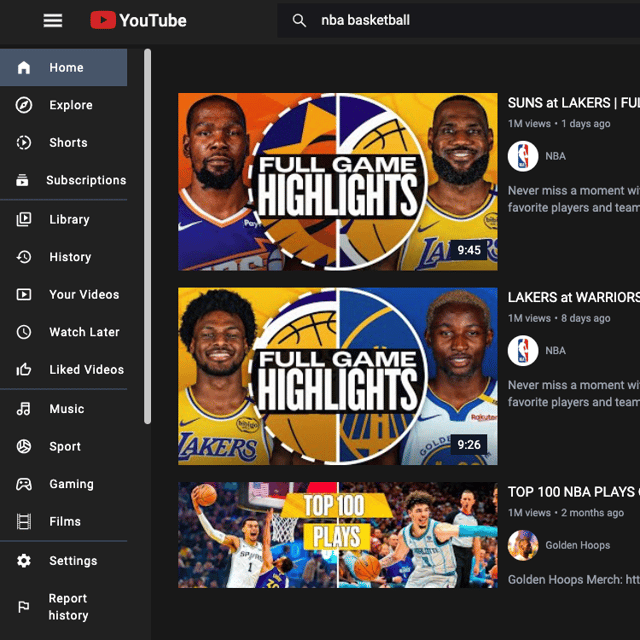
Task: Play the LAKERS at WARRIORS highlights thumbnail
Action: point(337,376)
